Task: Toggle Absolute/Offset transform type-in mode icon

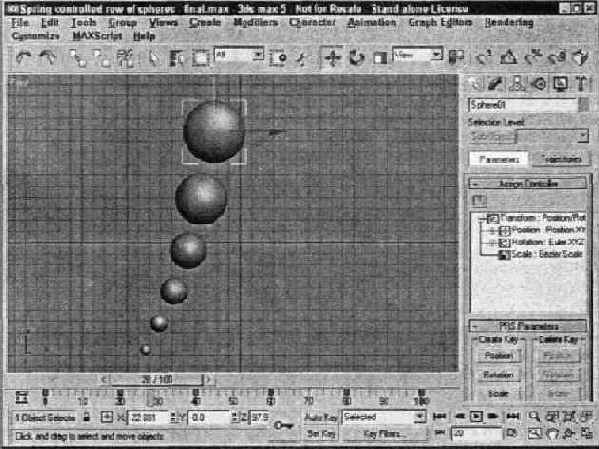Action: (x=107, y=417)
